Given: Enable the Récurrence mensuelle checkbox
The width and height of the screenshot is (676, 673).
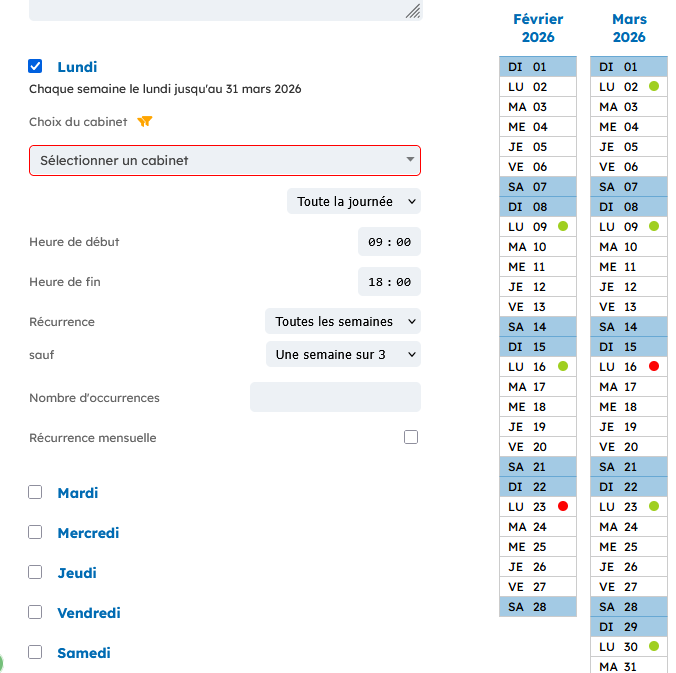Looking at the screenshot, I should (411, 438).
